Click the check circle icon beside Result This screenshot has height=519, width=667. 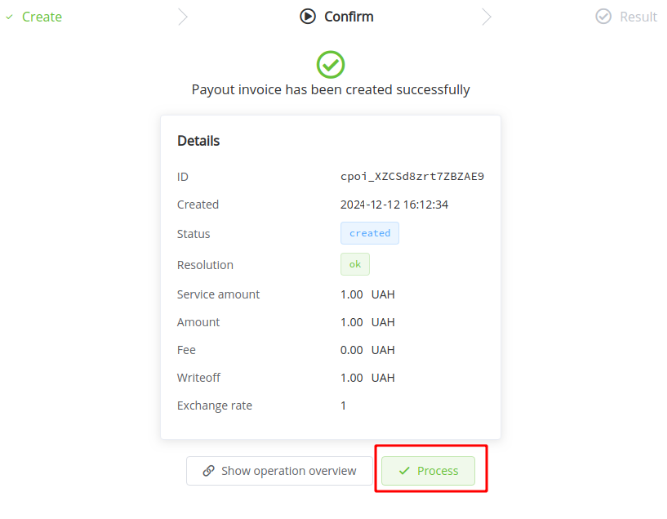click(x=603, y=16)
